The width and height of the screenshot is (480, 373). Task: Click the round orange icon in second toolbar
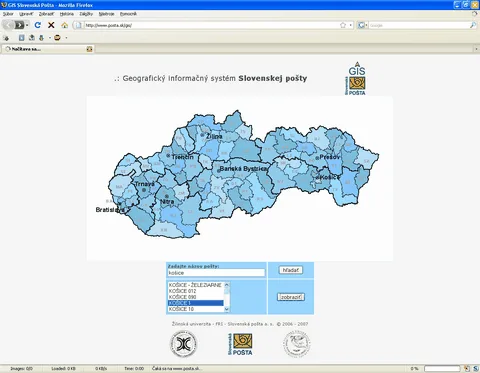[57, 38]
